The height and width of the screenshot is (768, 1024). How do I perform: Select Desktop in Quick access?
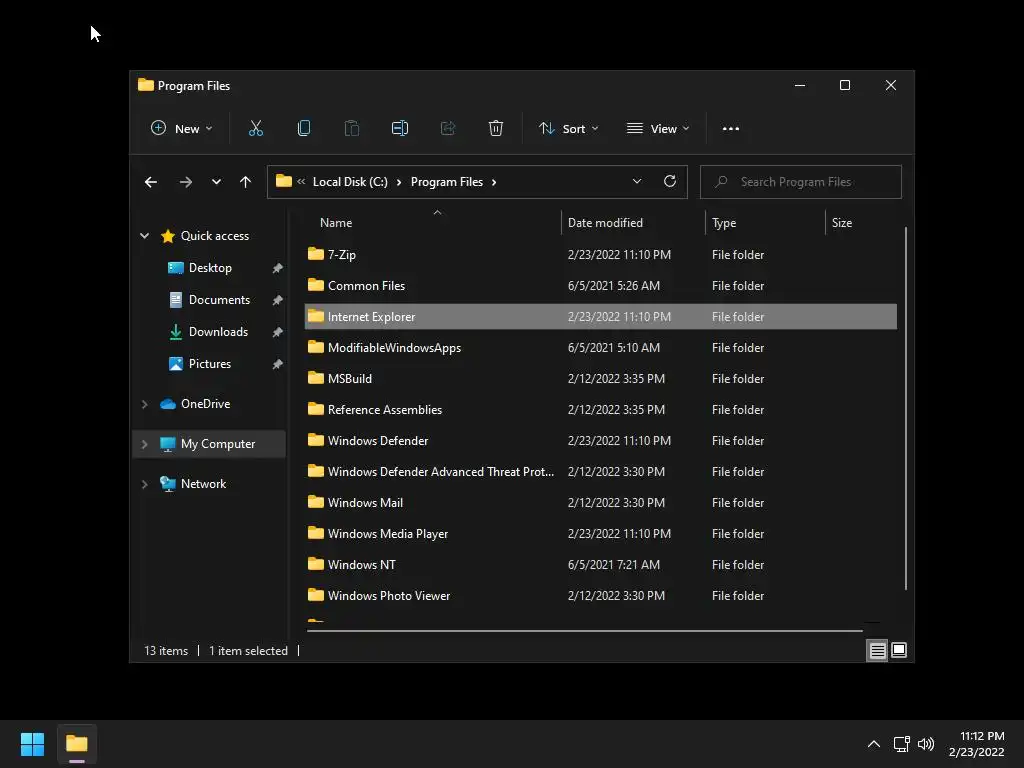click(x=210, y=268)
